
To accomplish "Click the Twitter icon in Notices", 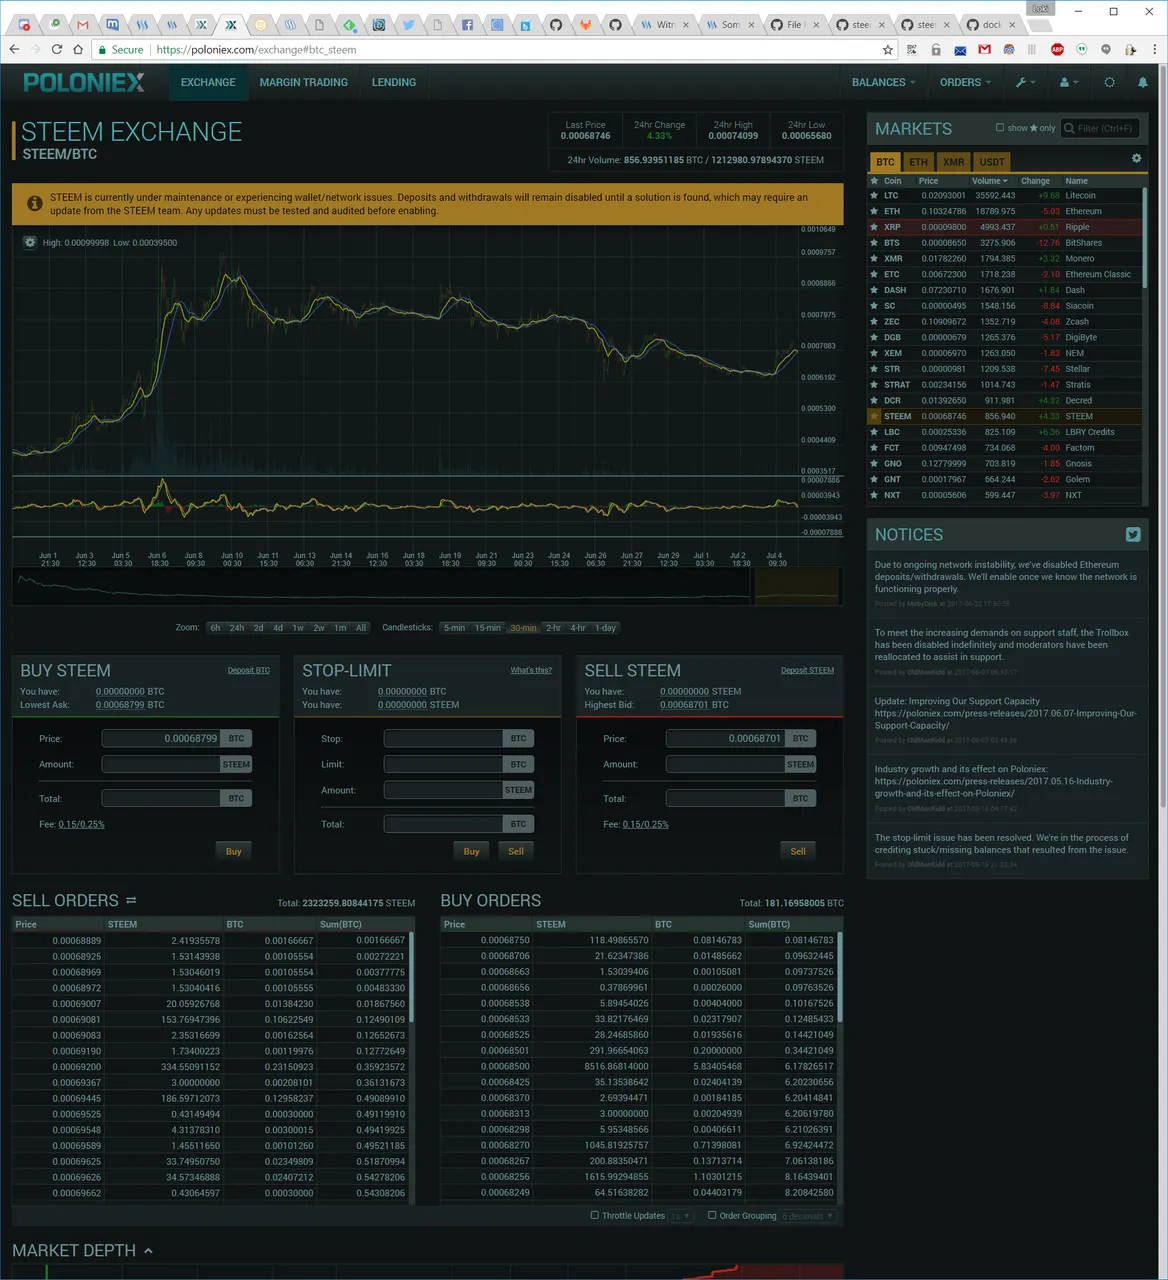I will click(1132, 535).
